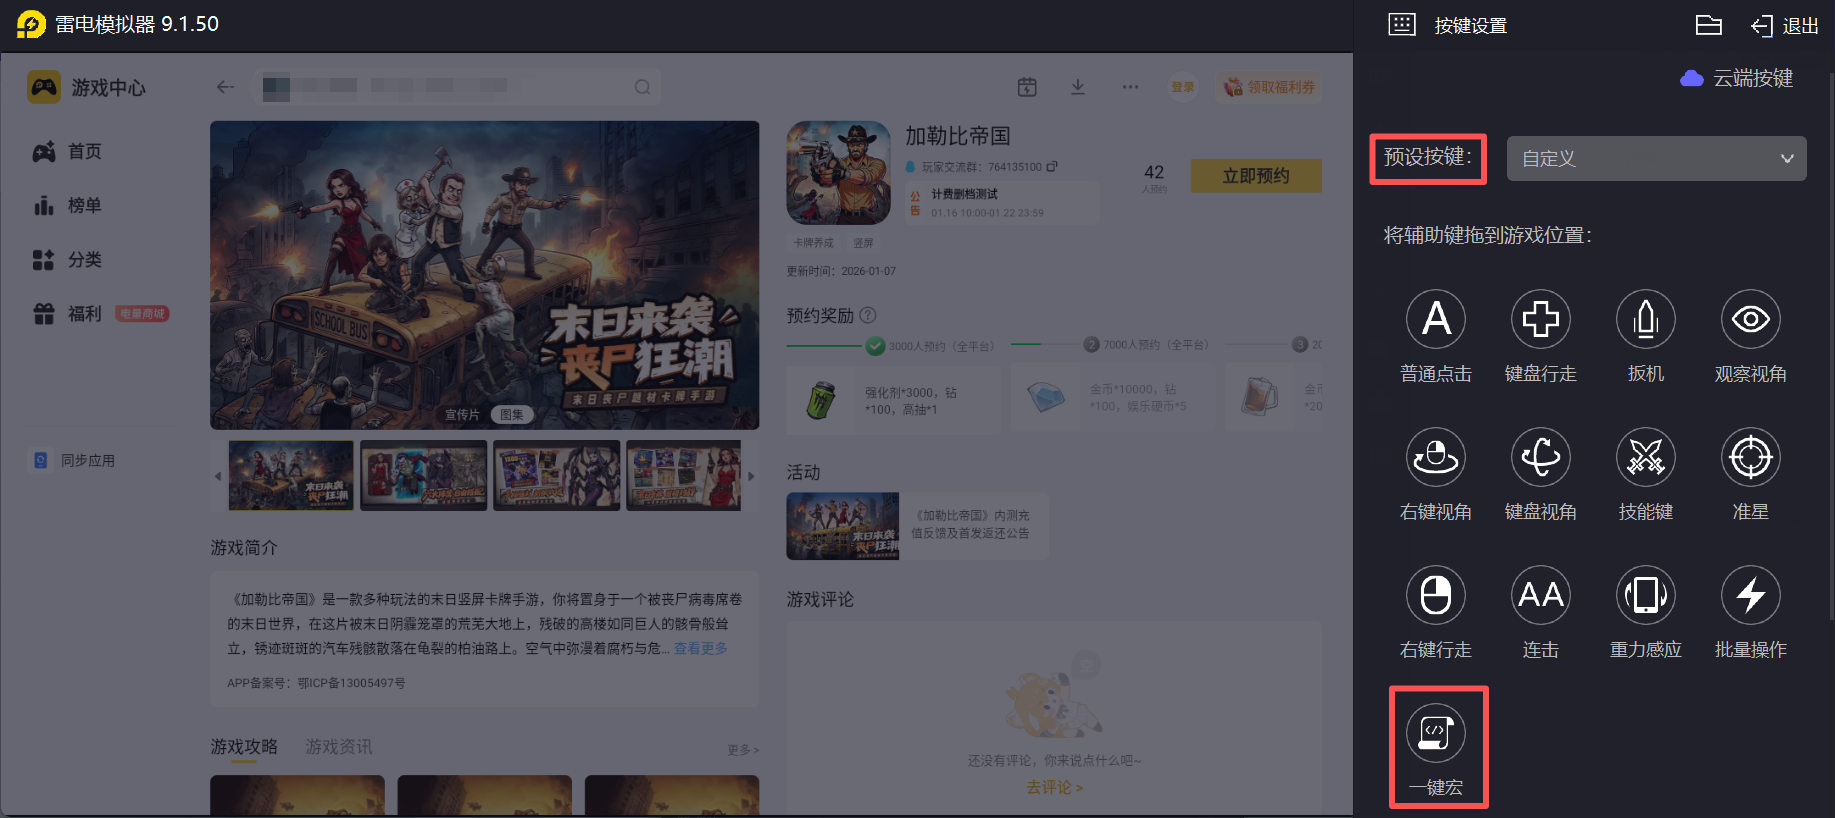The height and width of the screenshot is (818, 1835).
Task: Click the back arrow in game center
Action: pos(225,87)
